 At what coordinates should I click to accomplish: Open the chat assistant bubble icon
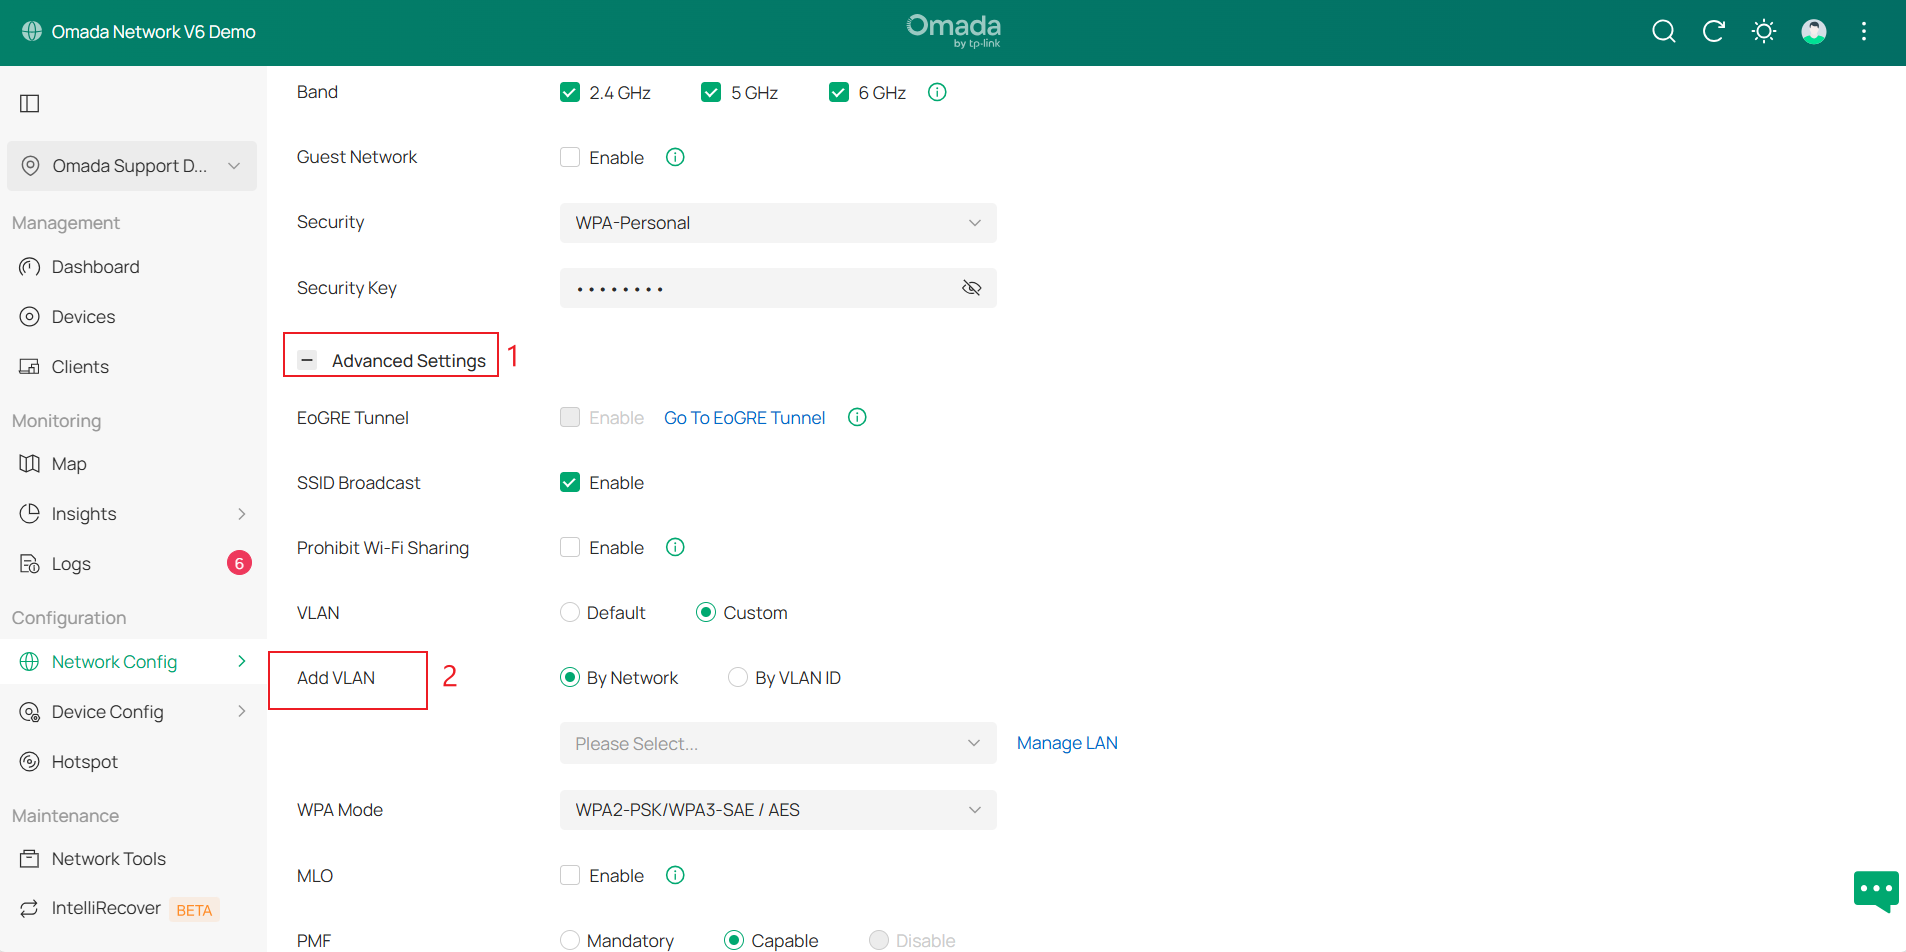[x=1875, y=890]
